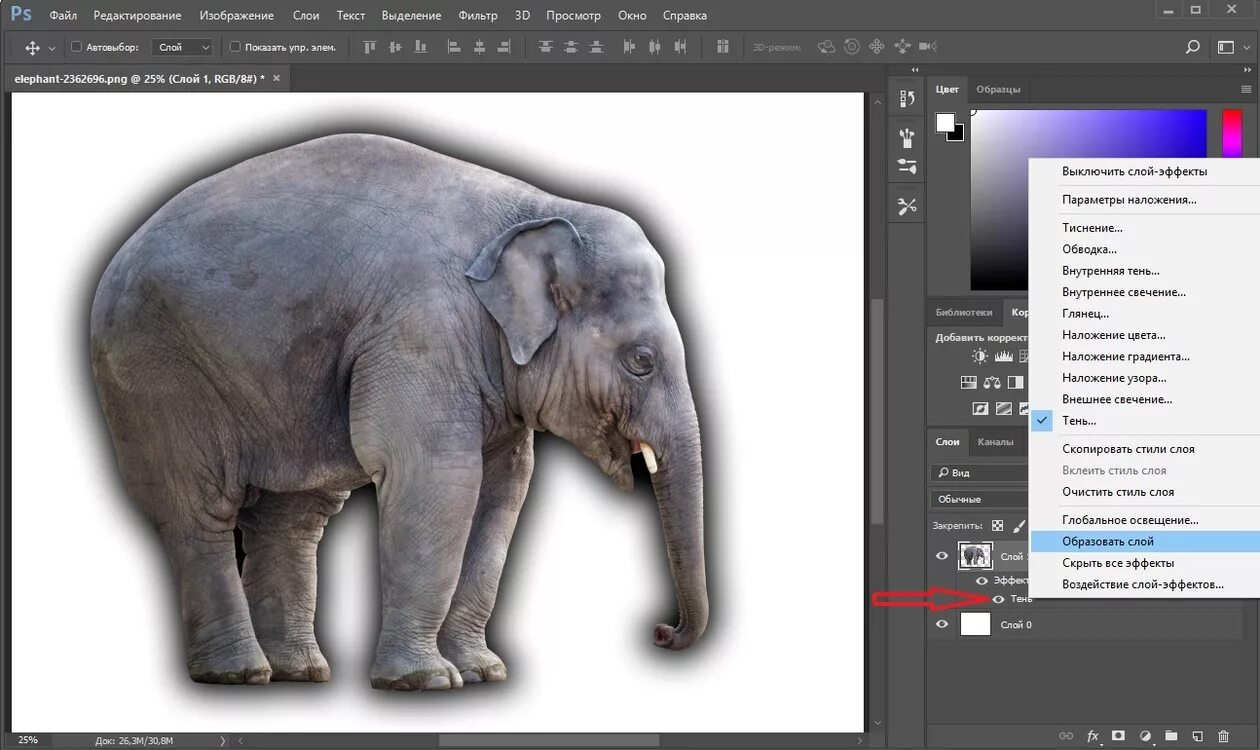Open the Слой auto-select dropdown
The image size is (1260, 750).
[183, 47]
